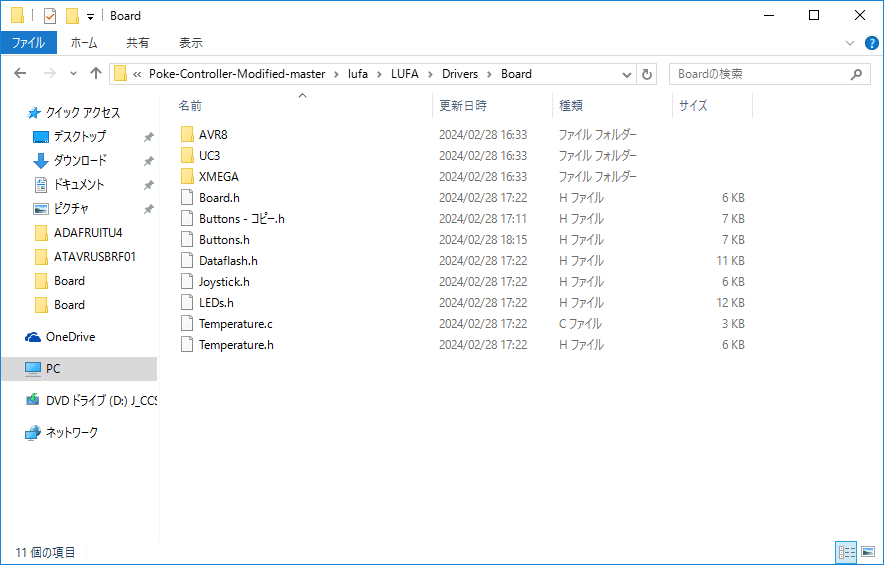Viewport: 884px width, 565px height.
Task: Click the Board breadcrumb segment
Action: click(x=516, y=74)
